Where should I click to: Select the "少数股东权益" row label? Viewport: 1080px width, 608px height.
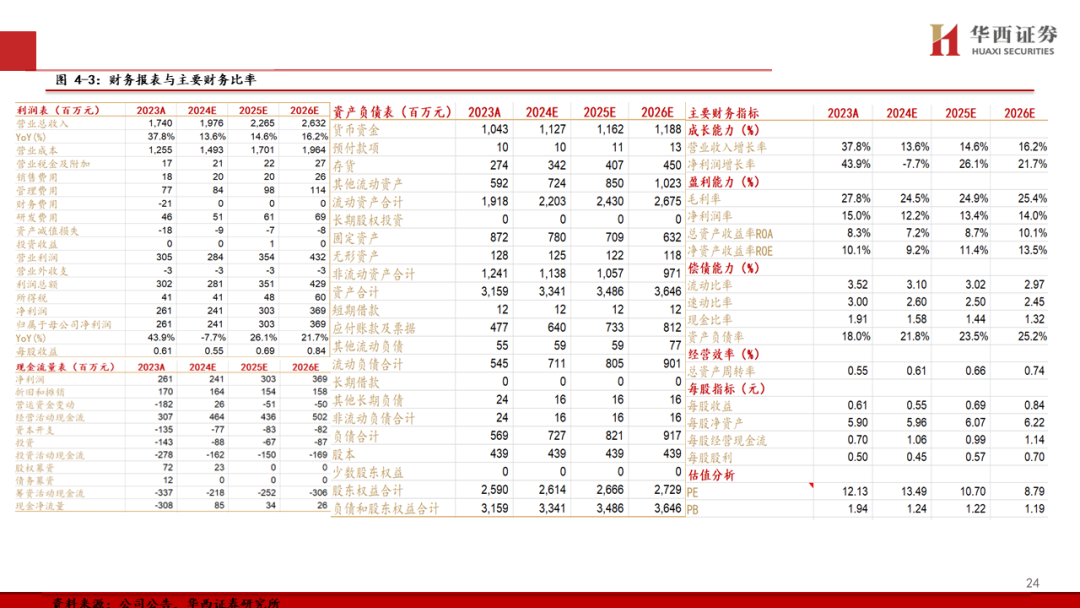point(367,472)
